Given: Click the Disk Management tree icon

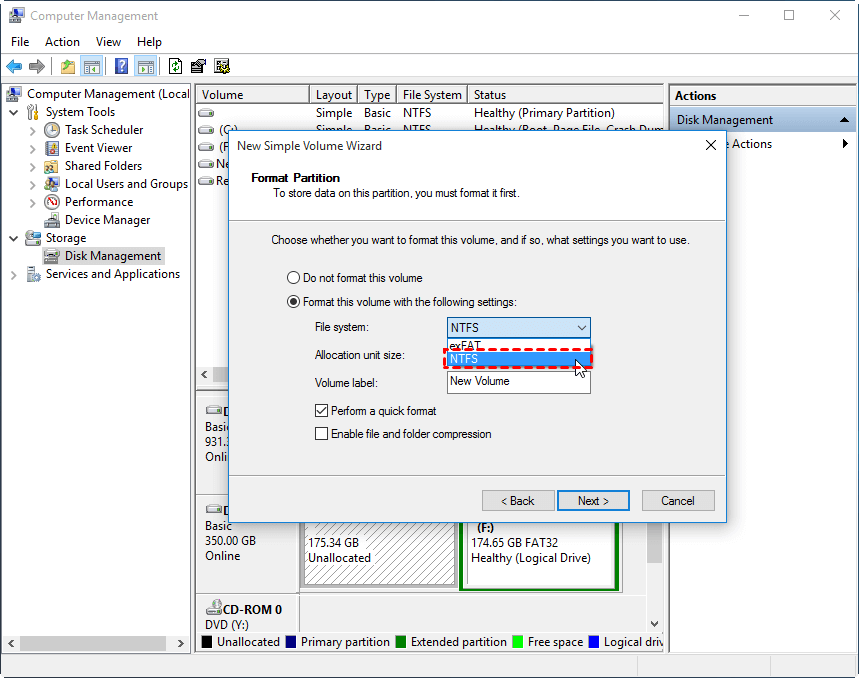Looking at the screenshot, I should (52, 256).
